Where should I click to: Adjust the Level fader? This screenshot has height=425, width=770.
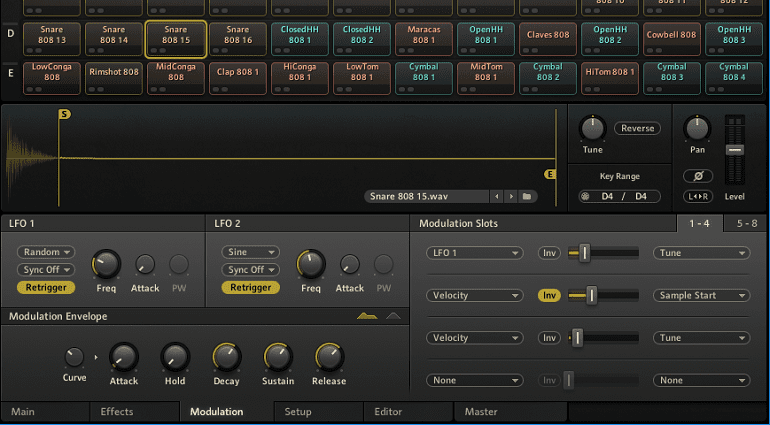735,150
